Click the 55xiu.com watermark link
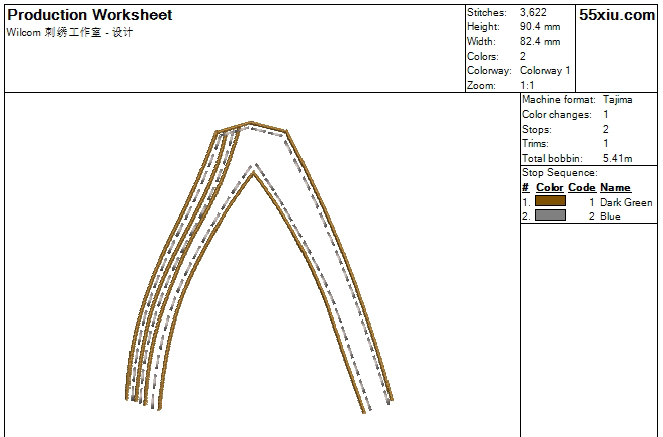663x437 pixels. point(617,16)
